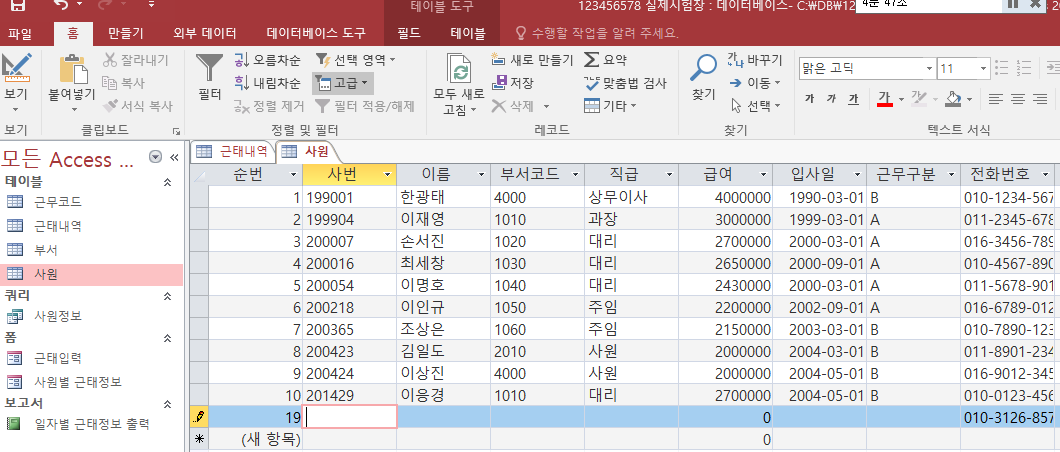Image resolution: width=1060 pixels, height=452 pixels.
Task: Click the red font color button
Action: (884, 99)
